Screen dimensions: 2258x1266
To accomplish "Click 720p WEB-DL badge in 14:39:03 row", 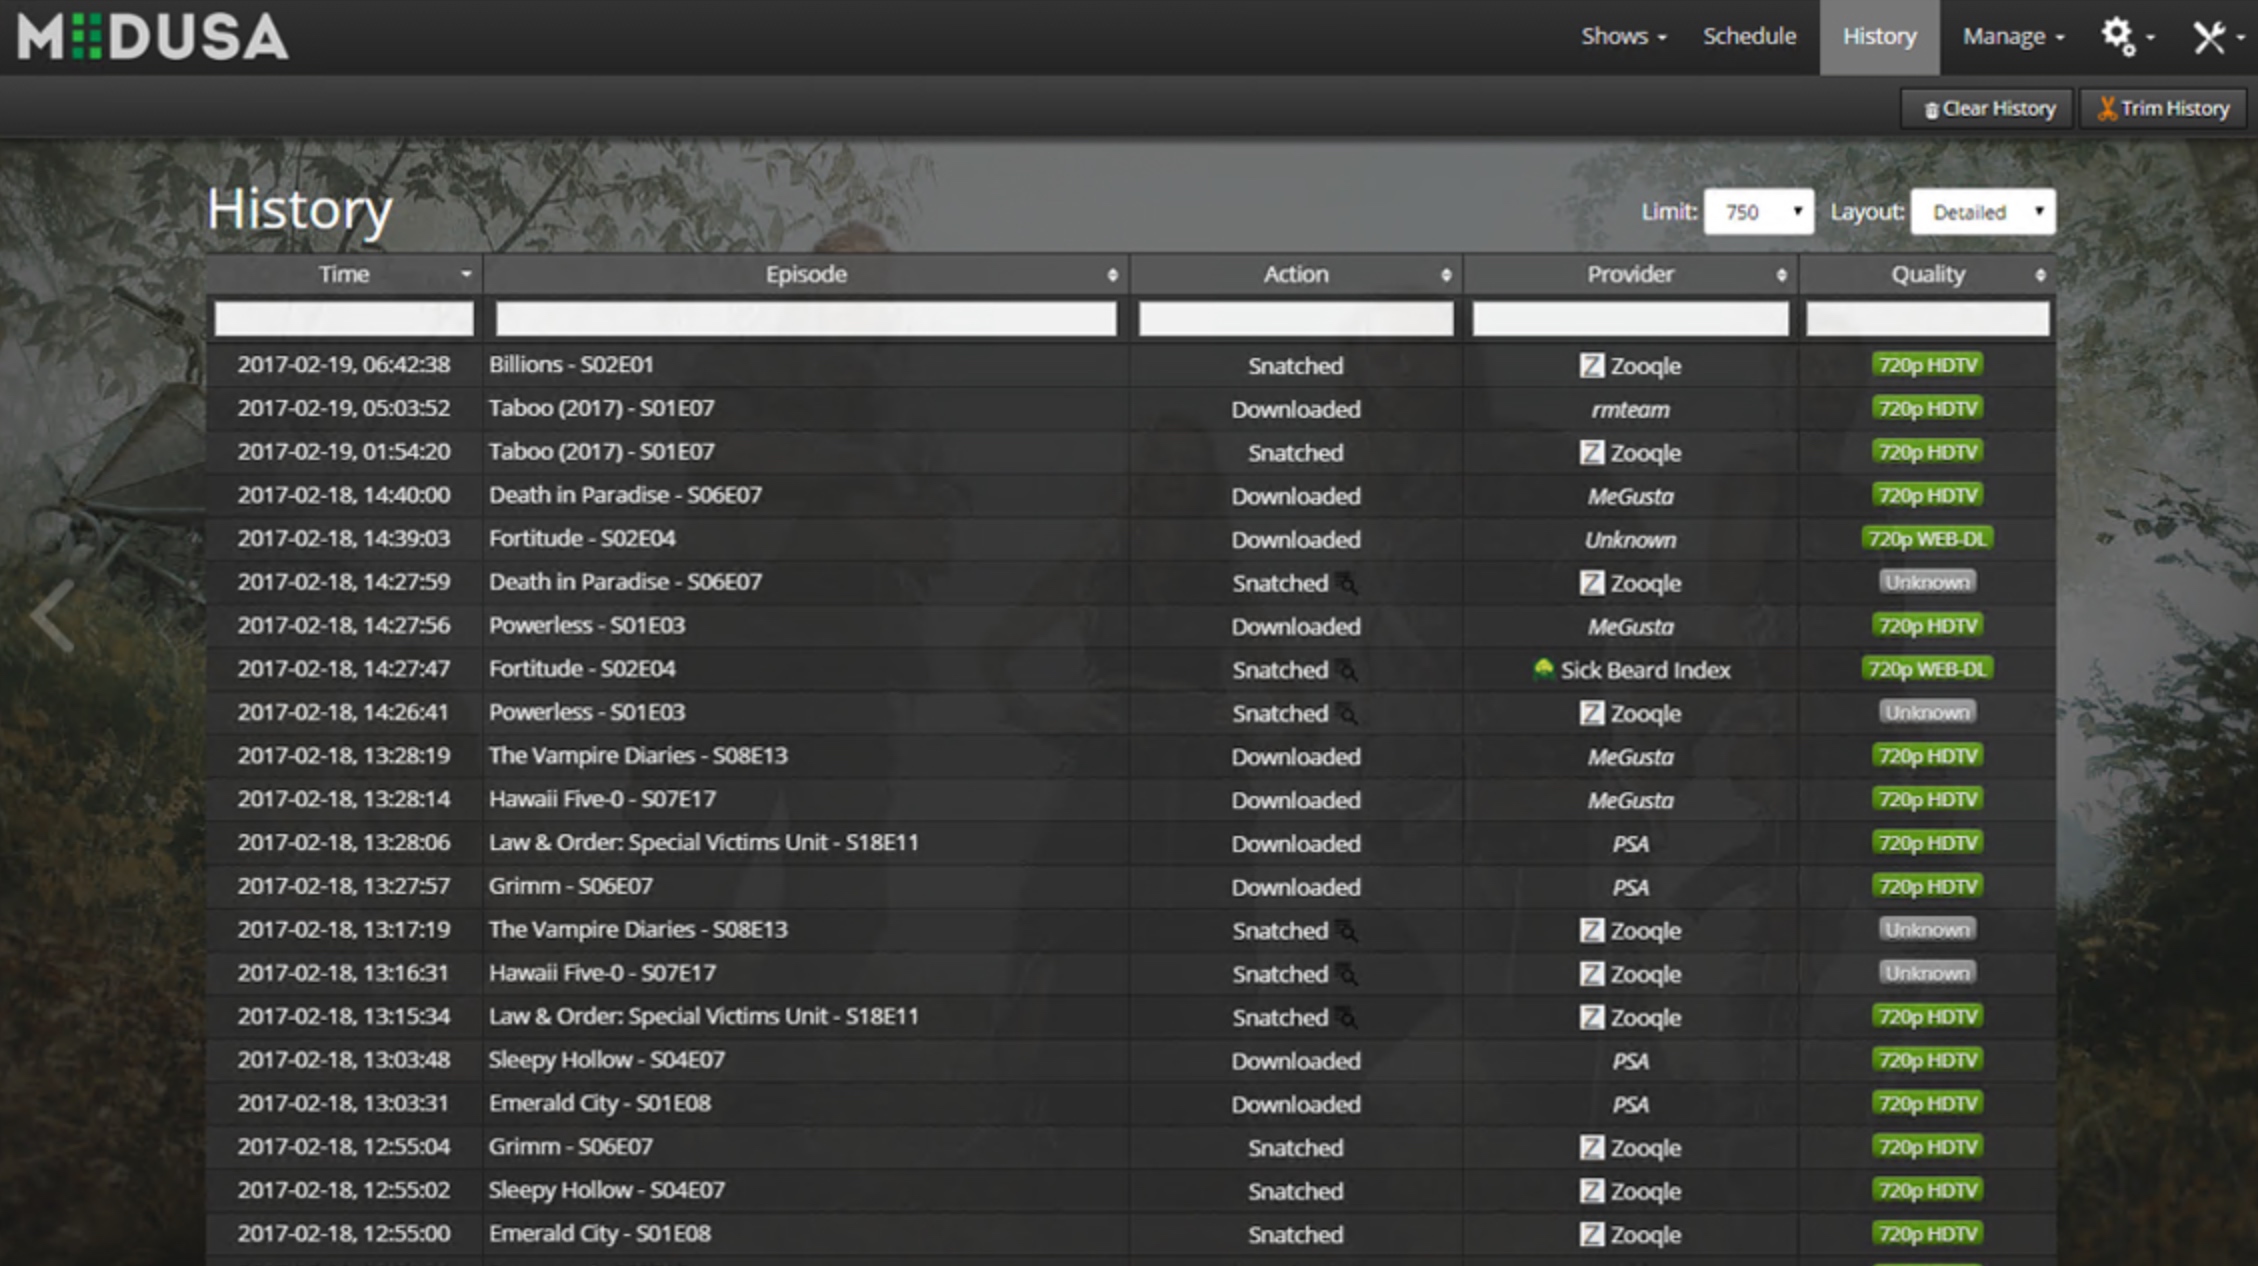I will click(1927, 539).
